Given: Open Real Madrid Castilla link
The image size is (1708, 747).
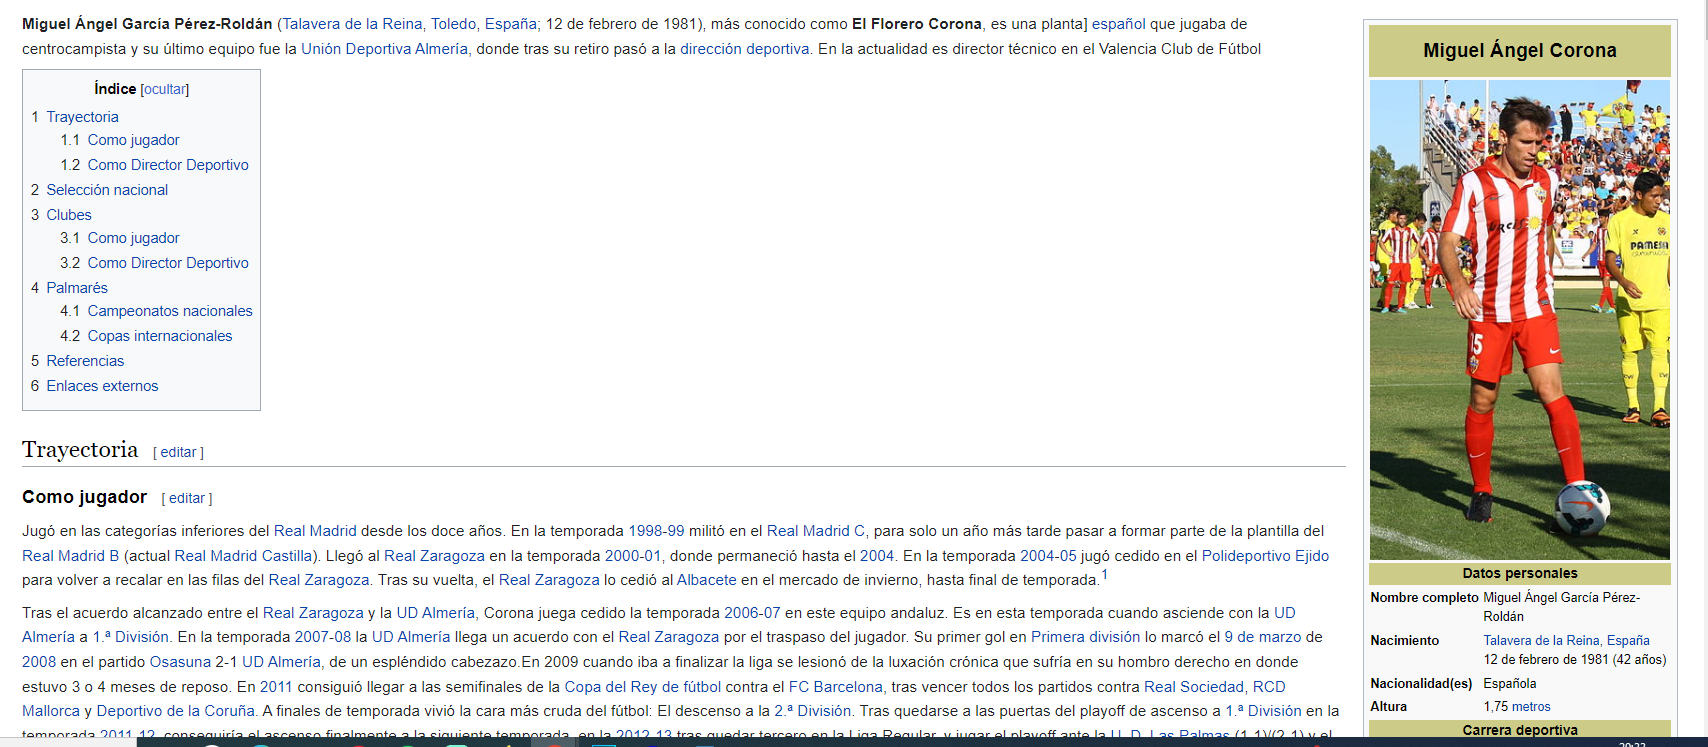Looking at the screenshot, I should point(244,556).
